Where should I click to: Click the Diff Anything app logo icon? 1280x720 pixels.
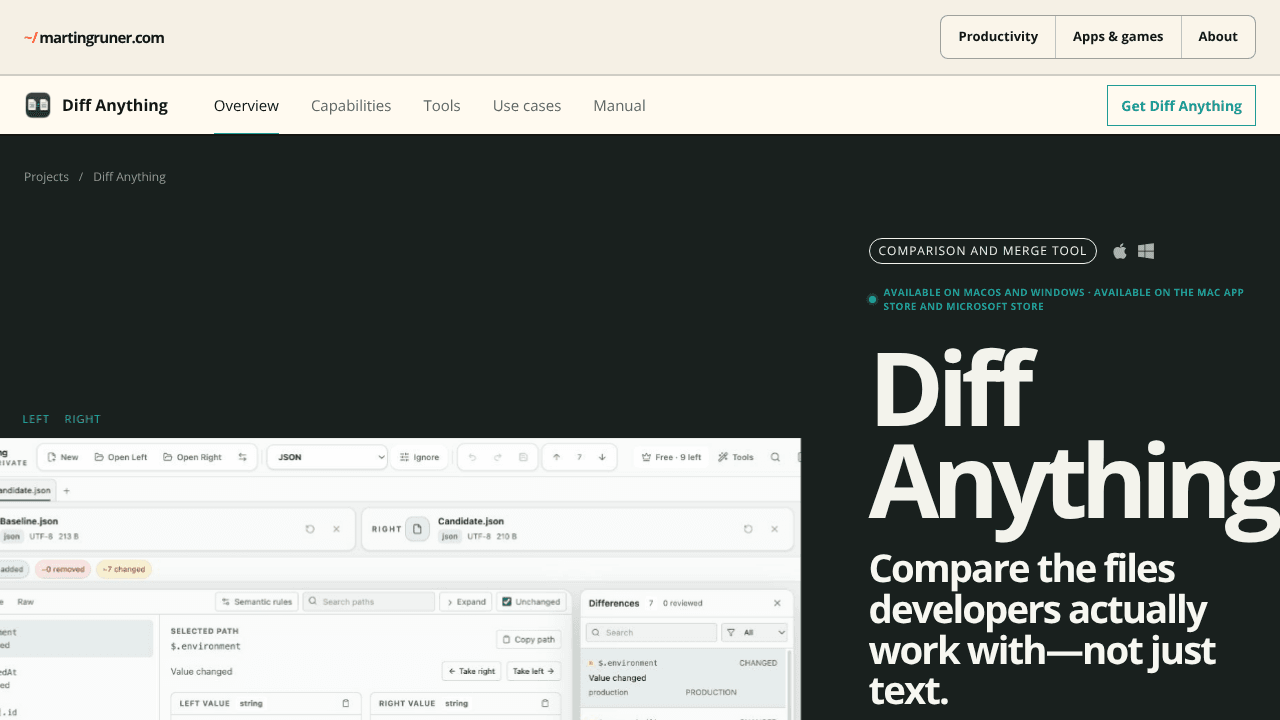coord(38,105)
